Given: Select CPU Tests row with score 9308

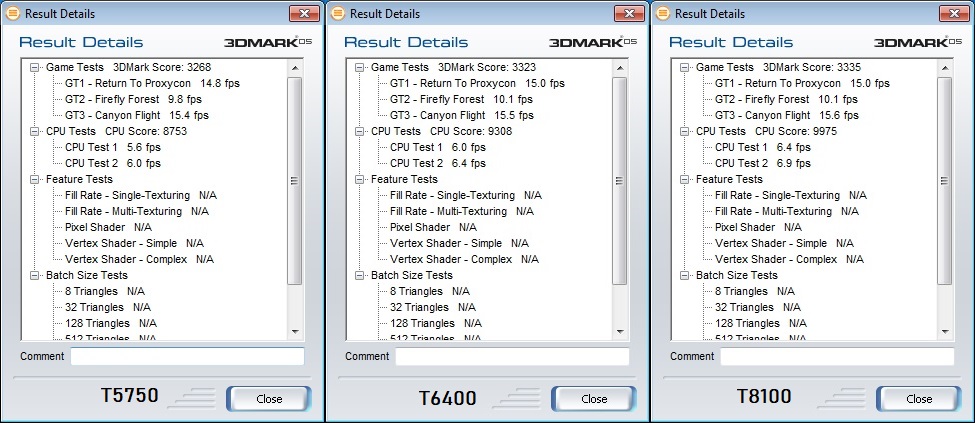Looking at the screenshot, I should pos(441,131).
